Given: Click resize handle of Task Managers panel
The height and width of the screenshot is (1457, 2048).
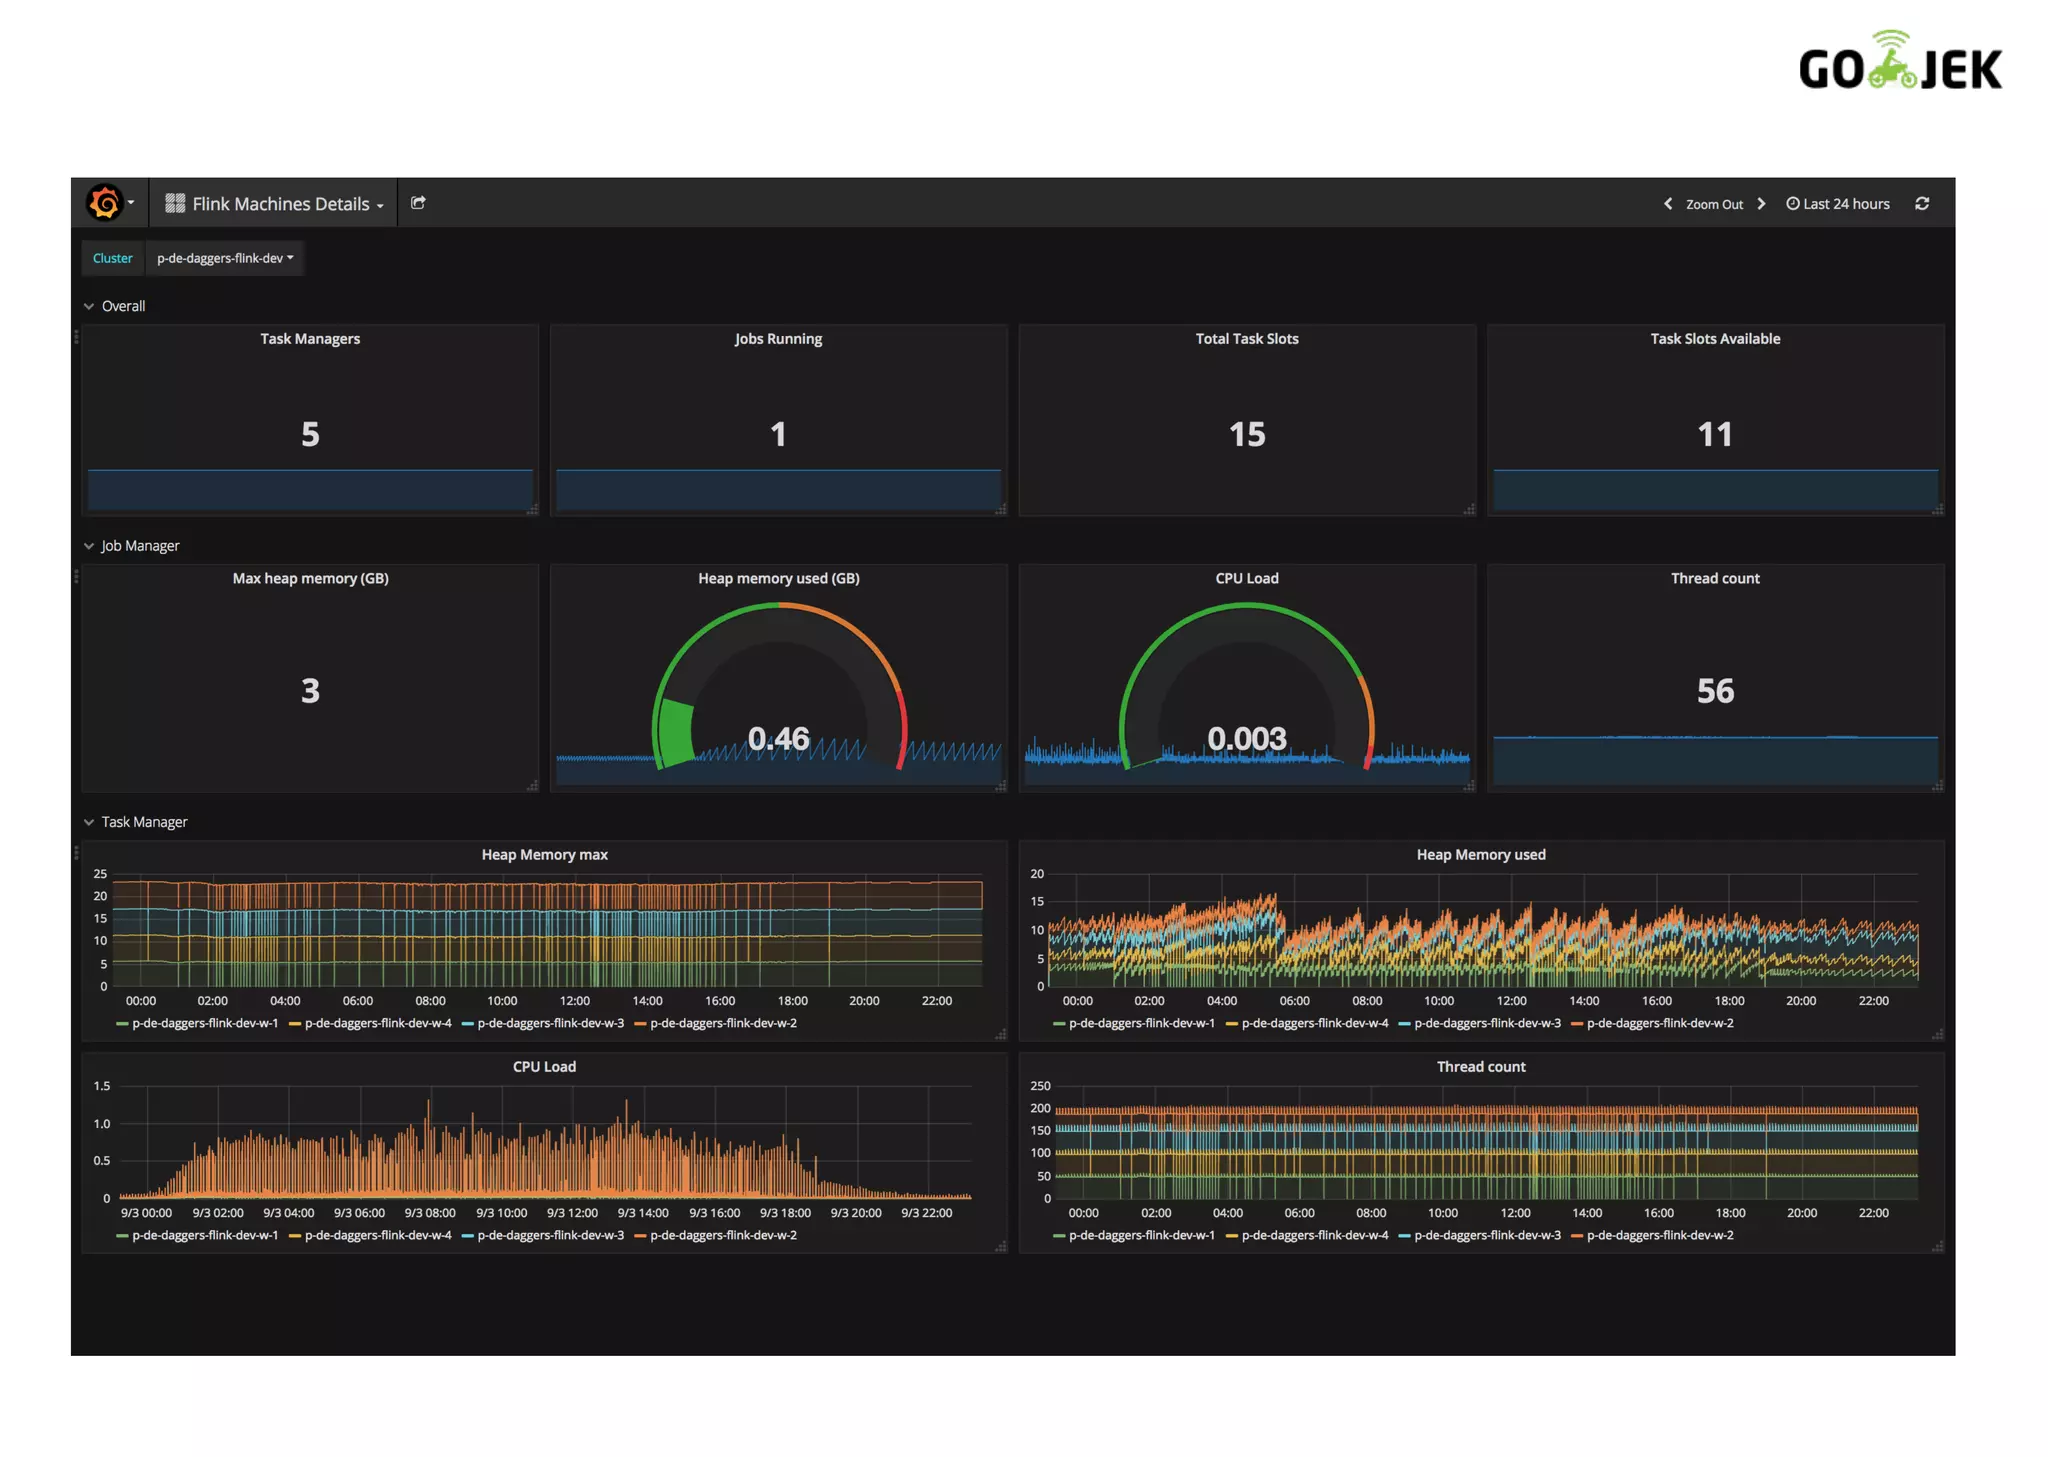Looking at the screenshot, I should coord(532,510).
